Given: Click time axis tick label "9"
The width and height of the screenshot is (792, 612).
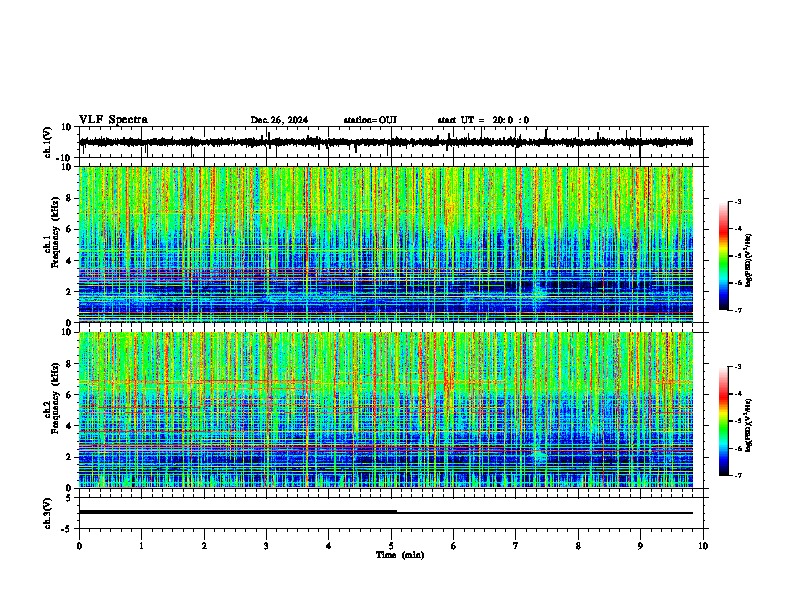Looking at the screenshot, I should (x=640, y=546).
